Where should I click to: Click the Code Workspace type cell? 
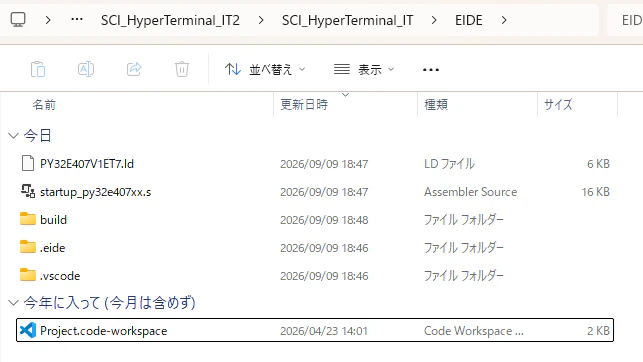(474, 331)
